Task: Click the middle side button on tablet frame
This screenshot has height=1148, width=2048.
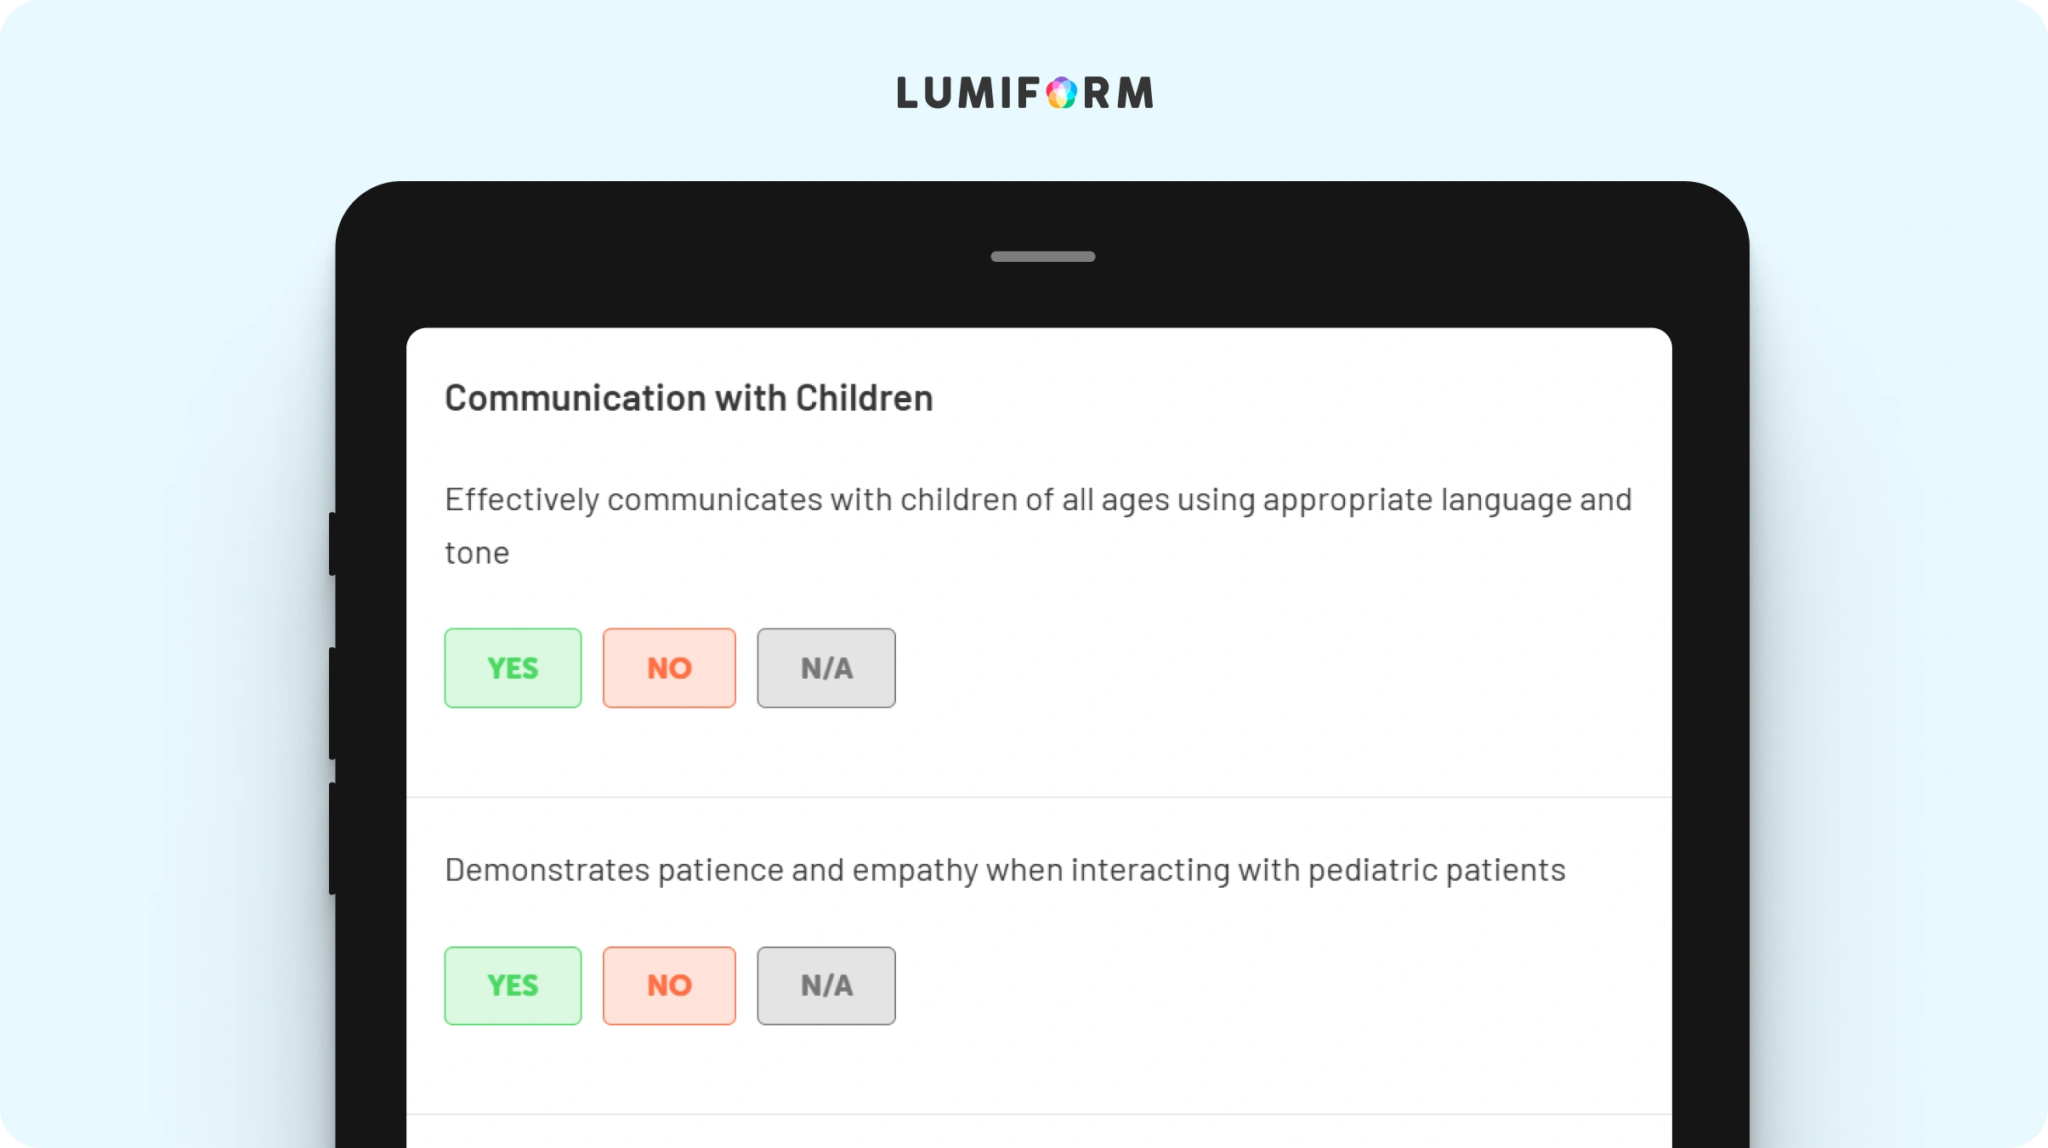Action: coord(332,703)
